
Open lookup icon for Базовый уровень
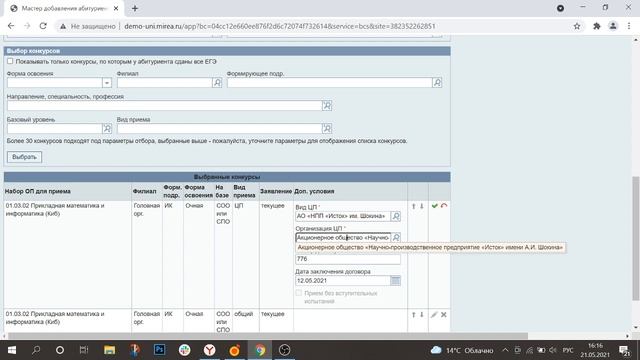107,129
